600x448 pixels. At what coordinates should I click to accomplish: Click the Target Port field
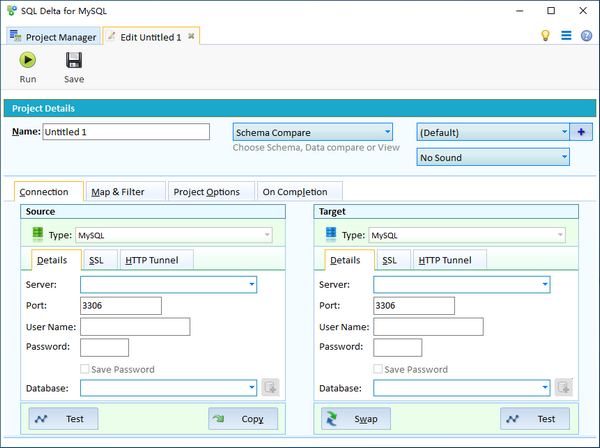[x=414, y=305]
